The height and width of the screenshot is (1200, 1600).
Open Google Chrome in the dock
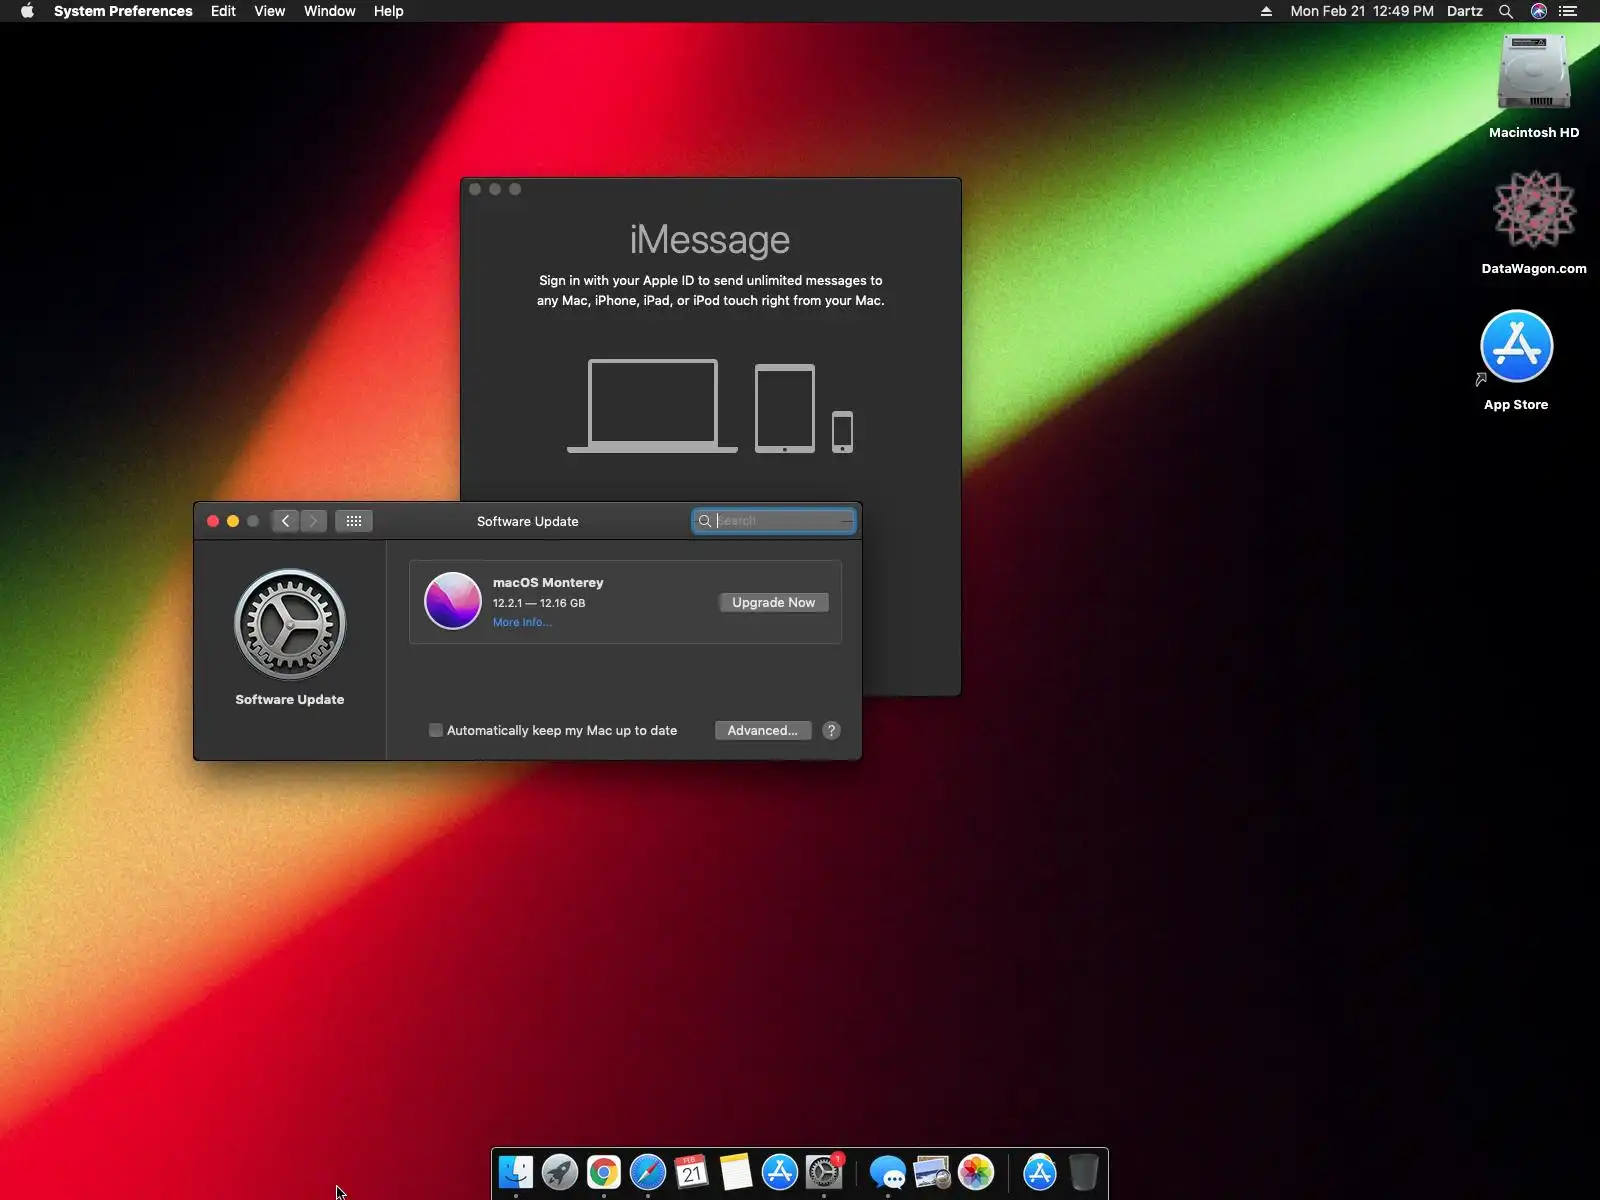tap(604, 1172)
